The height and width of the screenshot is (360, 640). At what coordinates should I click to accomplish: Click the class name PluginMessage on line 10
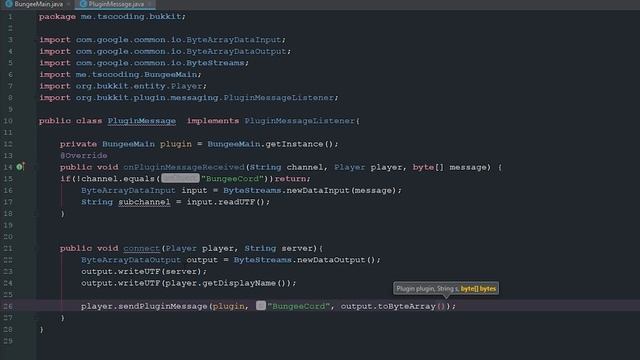[142, 121]
